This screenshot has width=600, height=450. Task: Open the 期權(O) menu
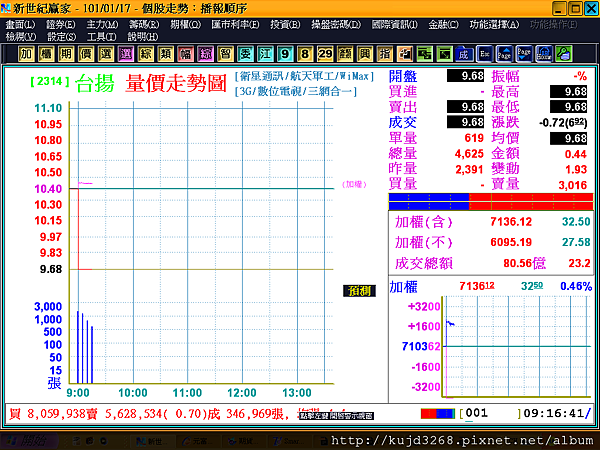(x=186, y=24)
